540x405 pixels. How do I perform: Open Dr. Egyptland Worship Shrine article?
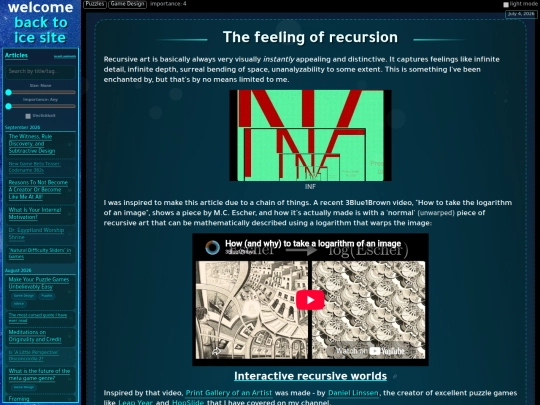36,233
